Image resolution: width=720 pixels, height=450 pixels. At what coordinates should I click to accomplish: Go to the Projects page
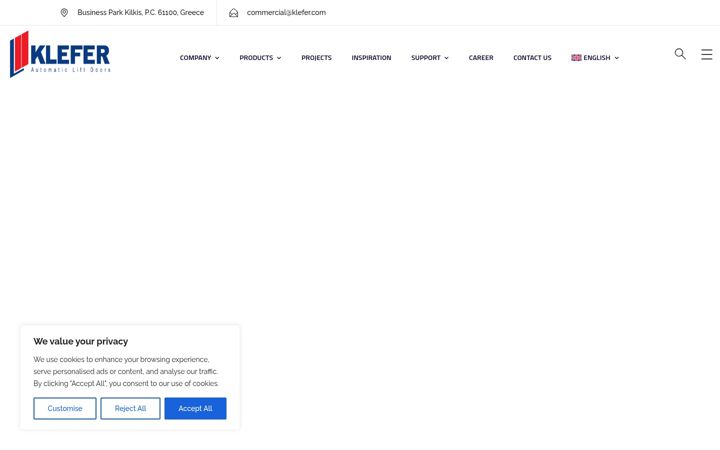point(316,57)
